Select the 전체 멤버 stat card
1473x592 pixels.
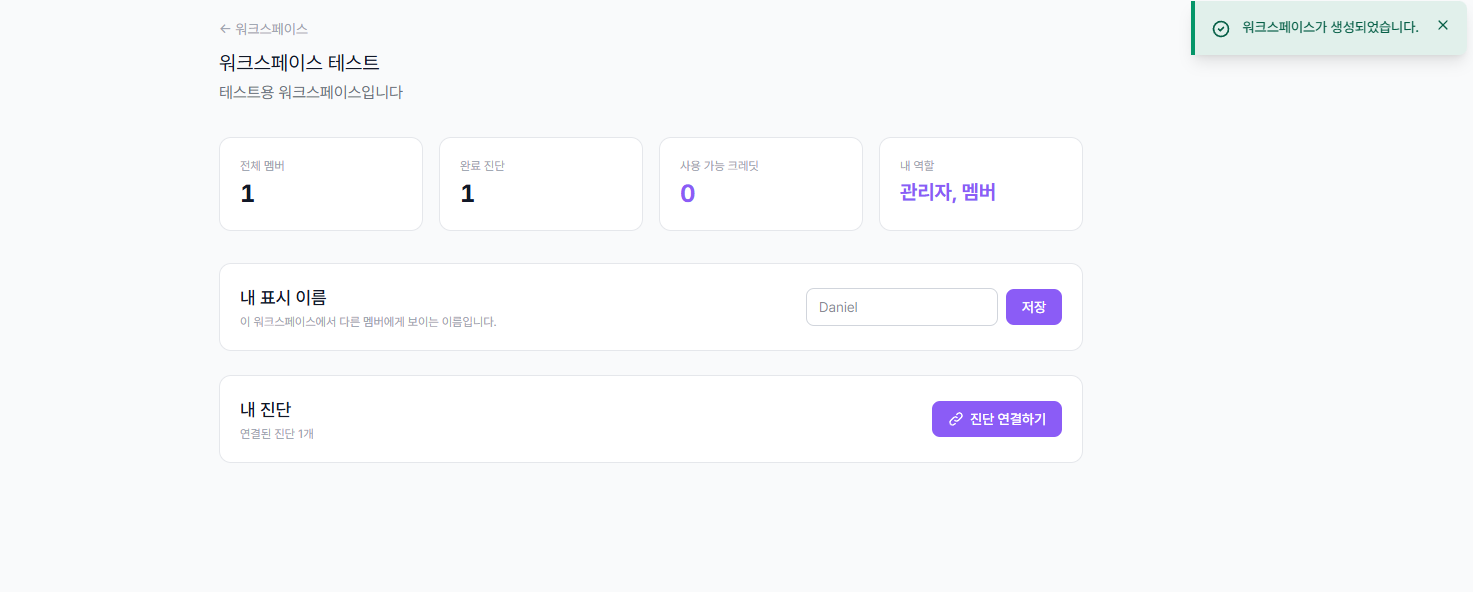coord(320,184)
